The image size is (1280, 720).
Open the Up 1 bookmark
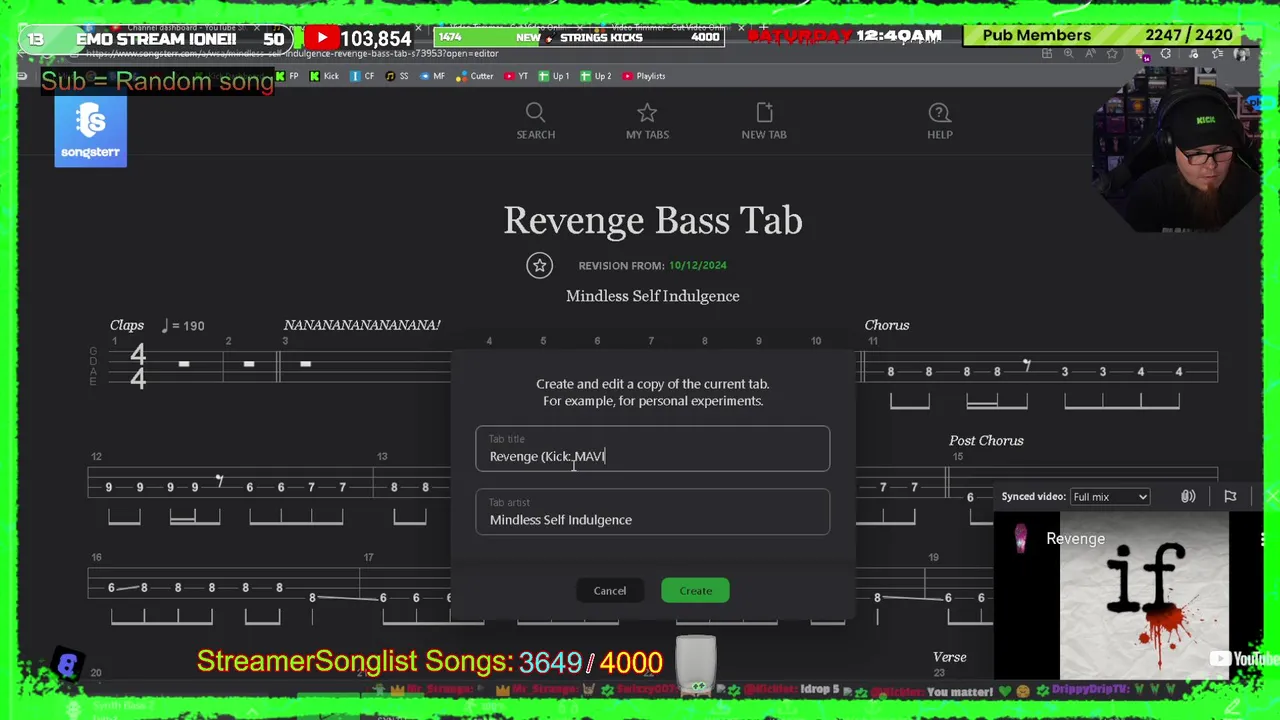[554, 76]
